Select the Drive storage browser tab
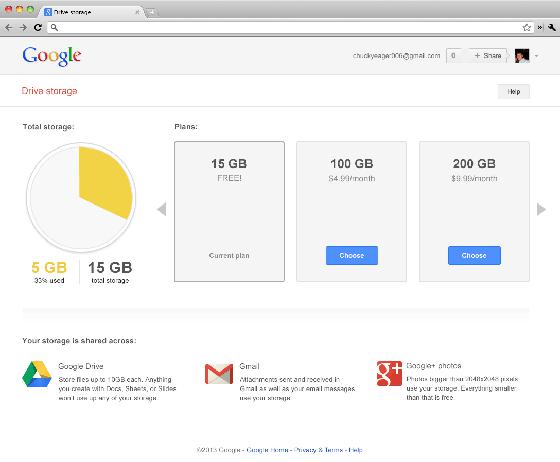The image size is (560, 462). pos(91,11)
